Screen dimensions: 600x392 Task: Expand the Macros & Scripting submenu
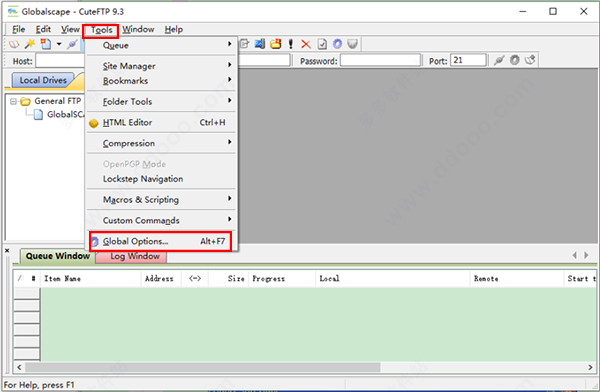[161, 199]
